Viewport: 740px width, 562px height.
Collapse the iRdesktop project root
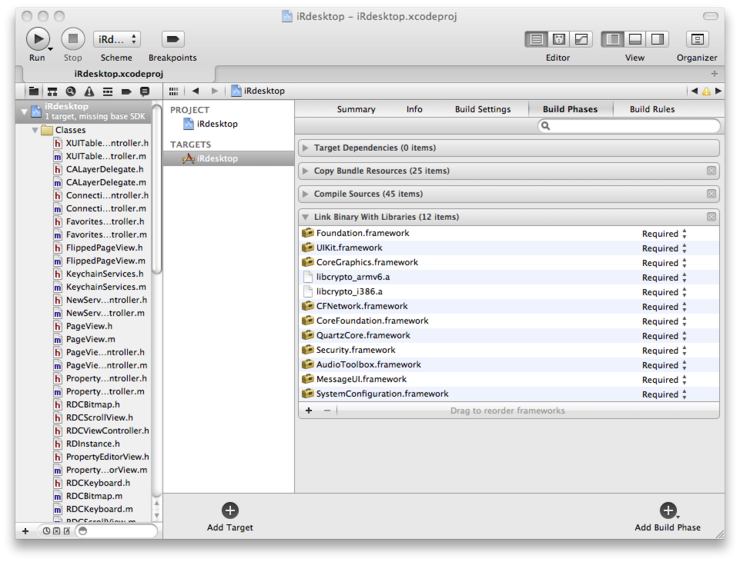pos(24,112)
